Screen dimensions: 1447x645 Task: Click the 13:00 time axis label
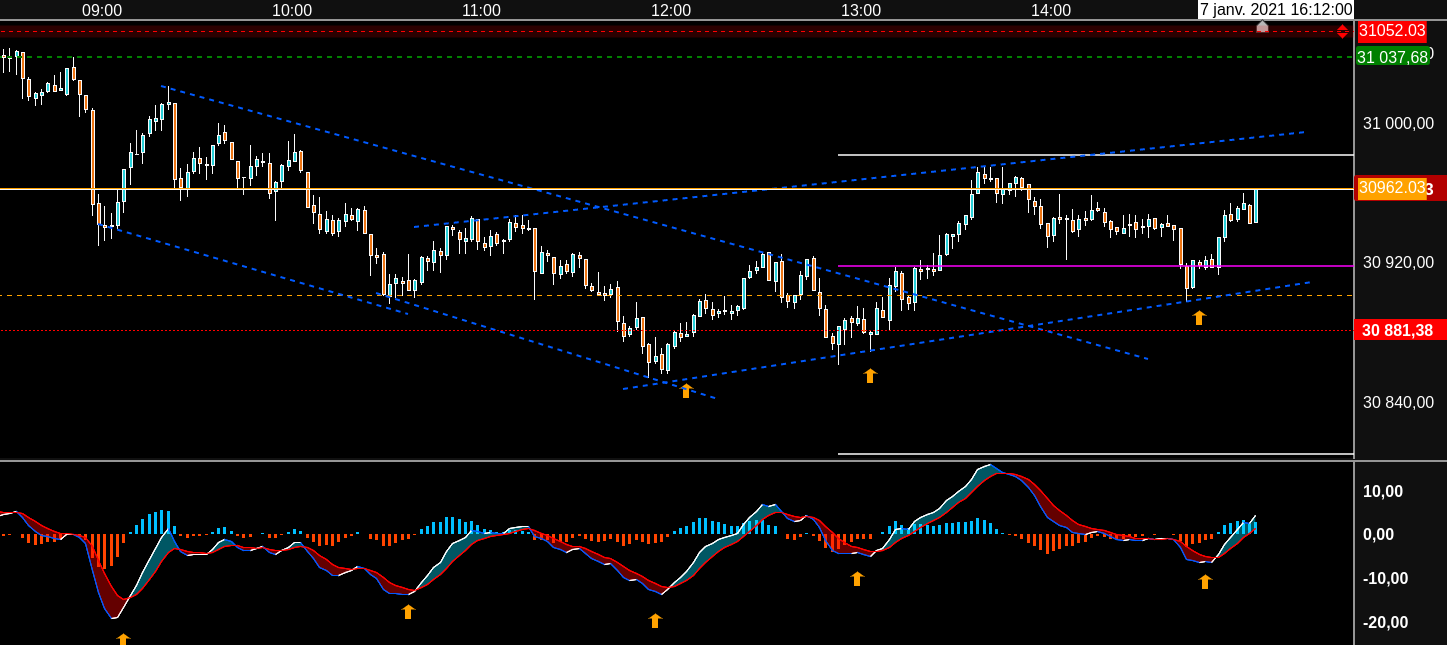861,10
